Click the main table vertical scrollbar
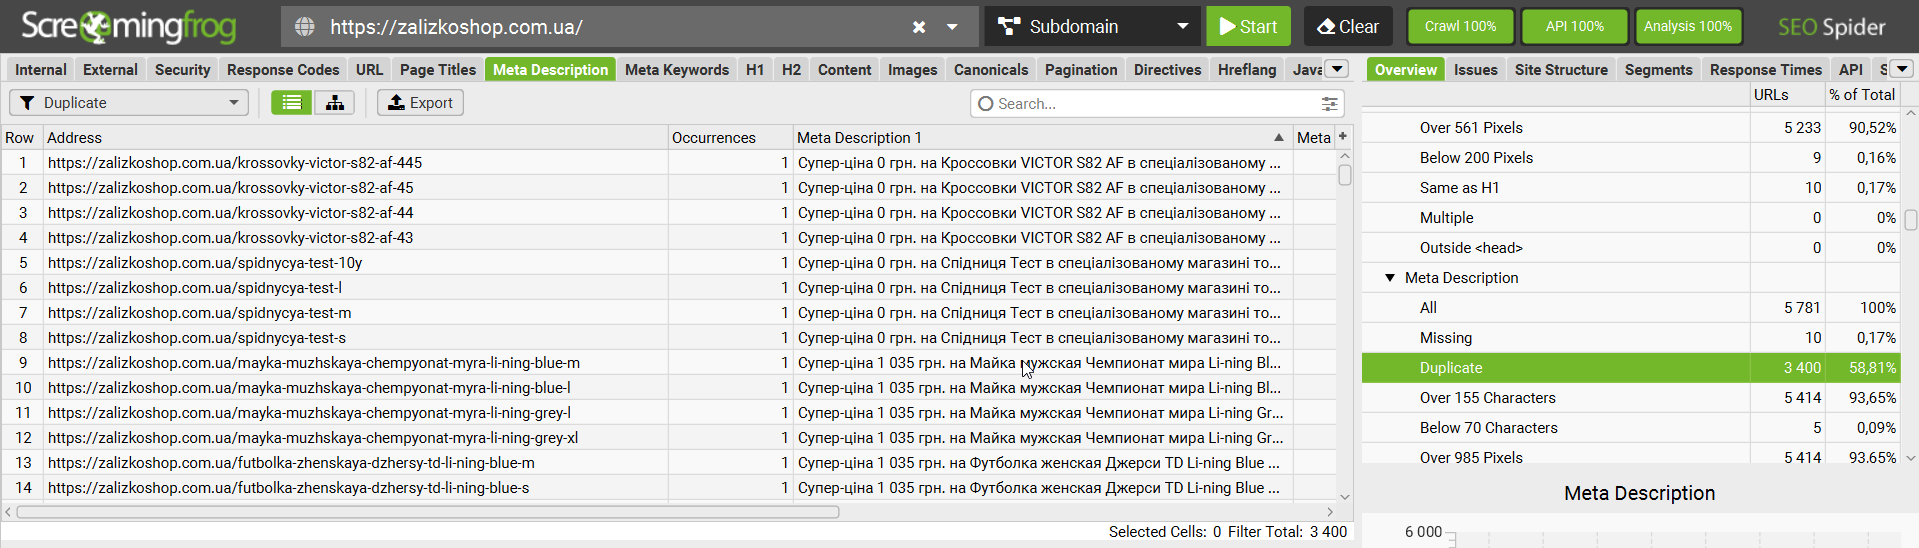This screenshot has height=548, width=1919. coord(1345,175)
